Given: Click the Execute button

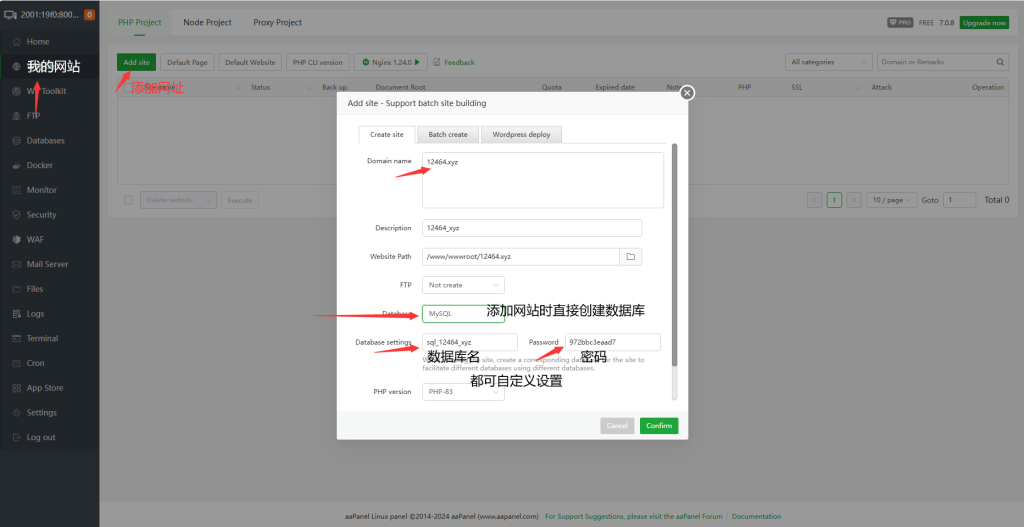Looking at the screenshot, I should pyautogui.click(x=240, y=200).
